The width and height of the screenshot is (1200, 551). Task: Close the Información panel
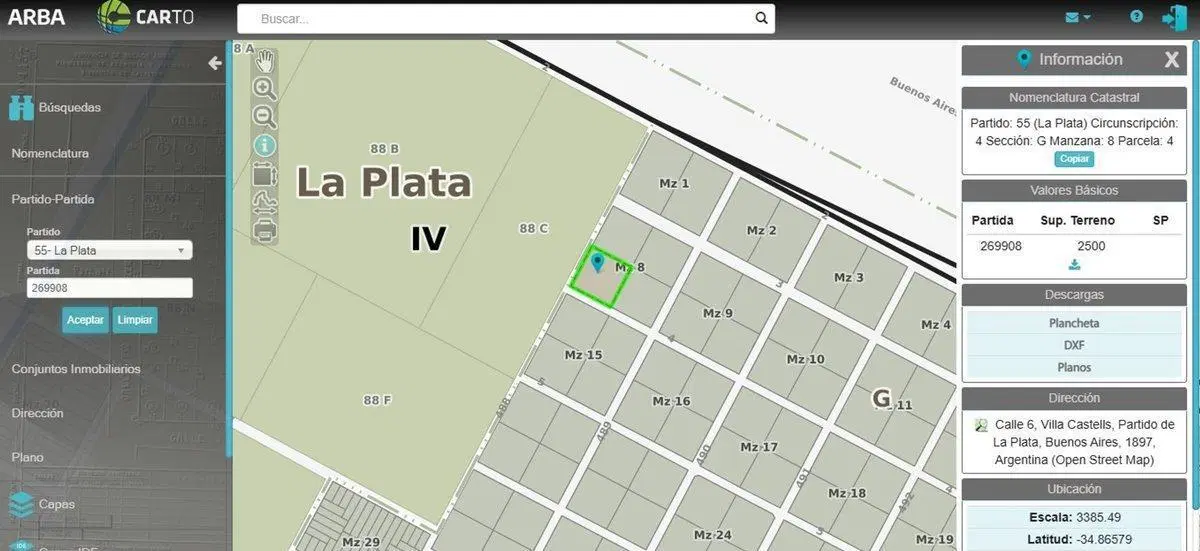tap(1171, 60)
